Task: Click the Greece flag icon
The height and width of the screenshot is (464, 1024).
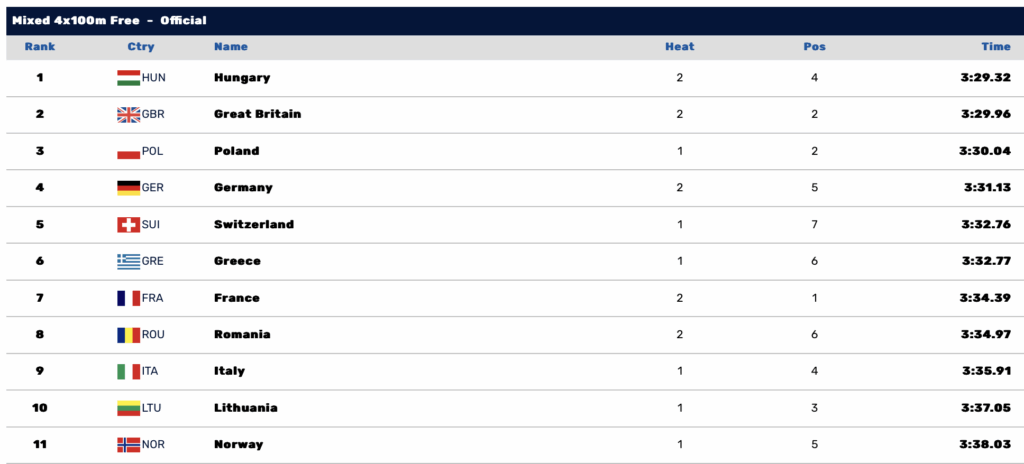Action: click(128, 262)
